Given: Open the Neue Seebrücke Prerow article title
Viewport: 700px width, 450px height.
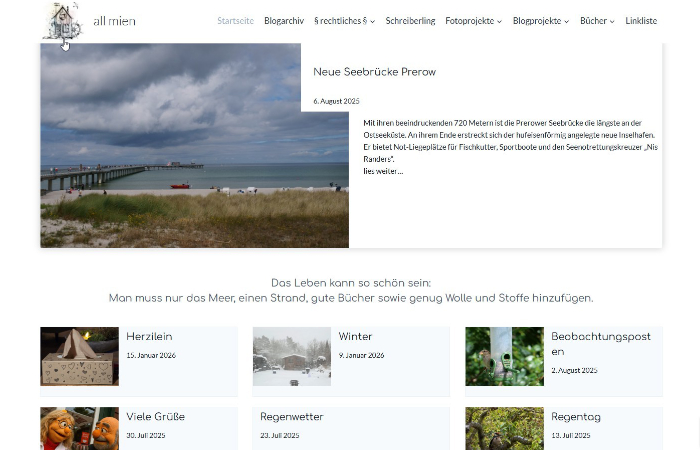Looking at the screenshot, I should click(x=374, y=72).
